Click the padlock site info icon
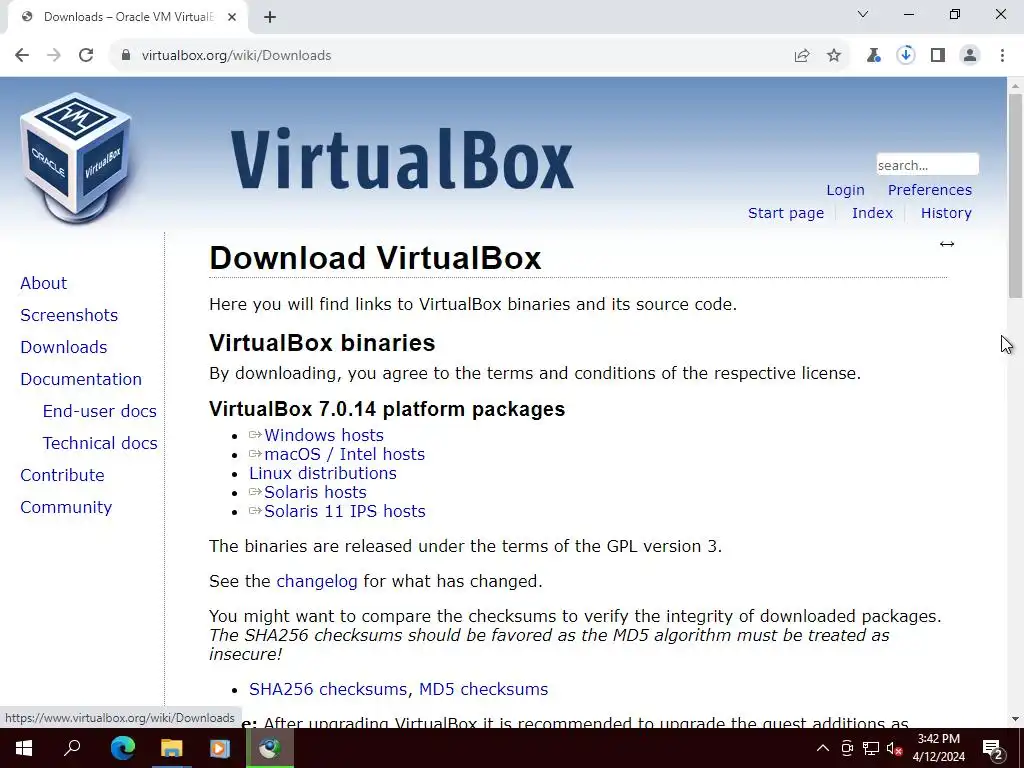 point(126,56)
